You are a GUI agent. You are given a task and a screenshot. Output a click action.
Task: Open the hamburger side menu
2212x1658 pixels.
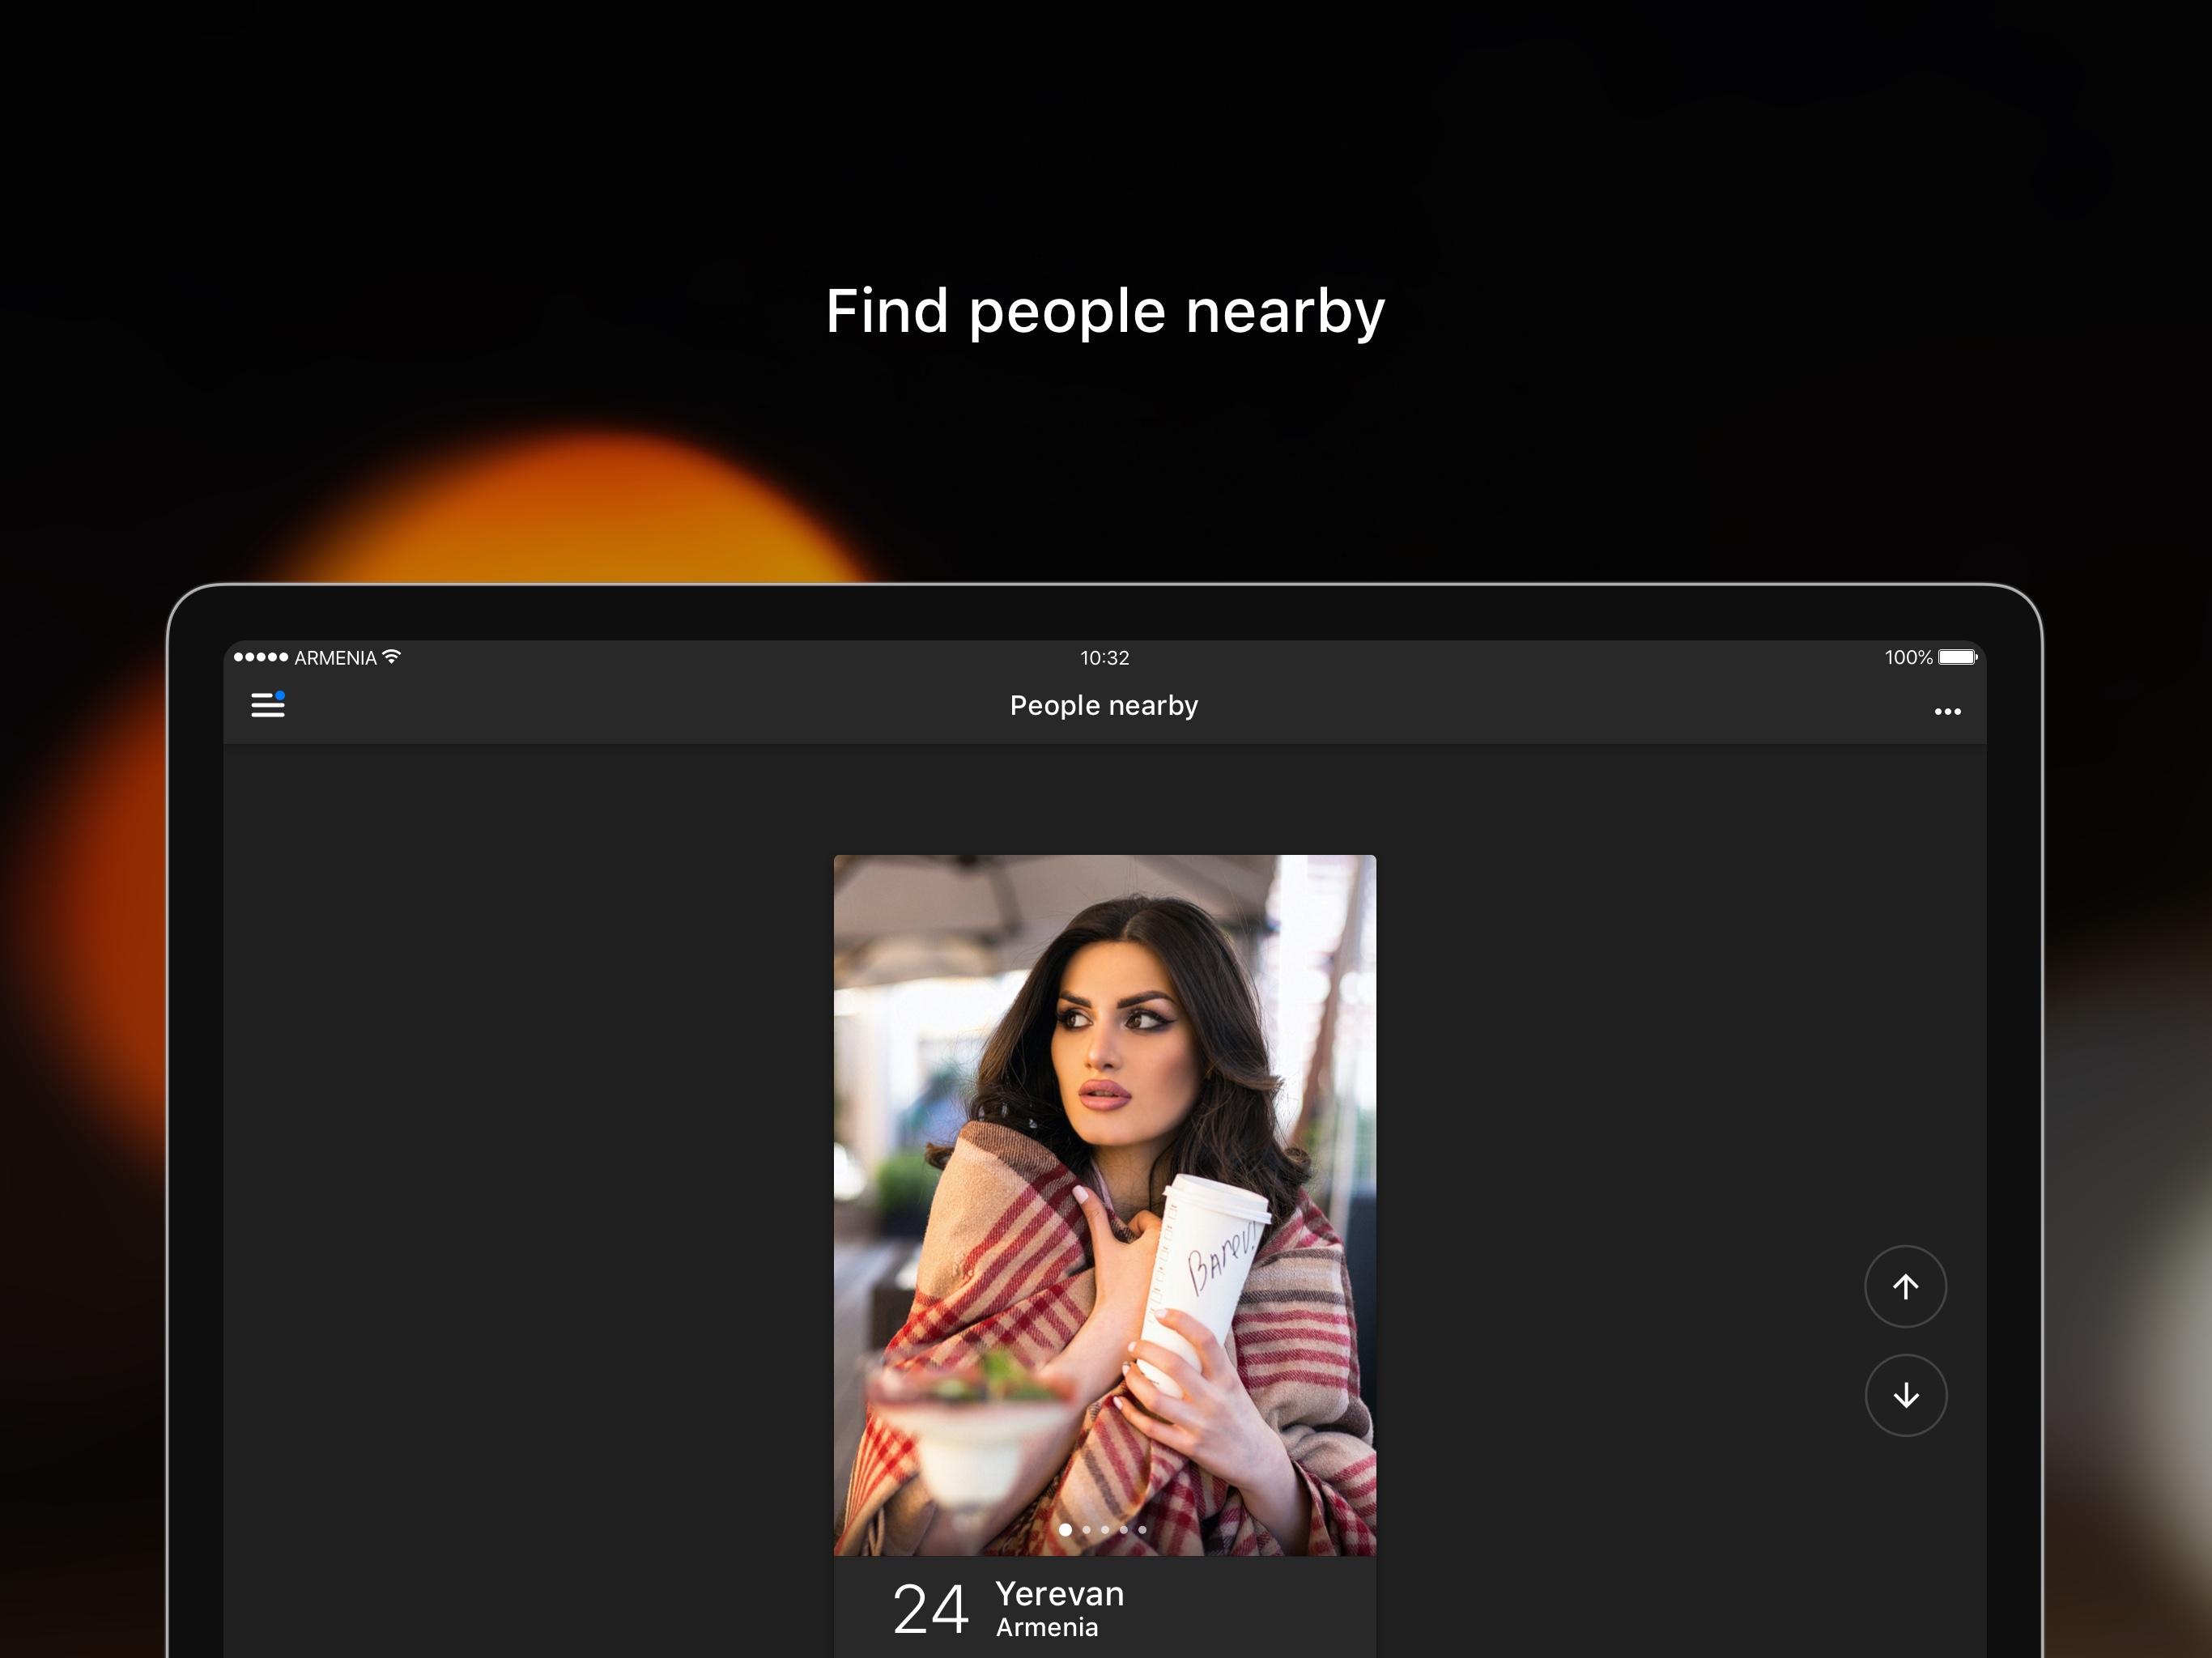coord(267,705)
